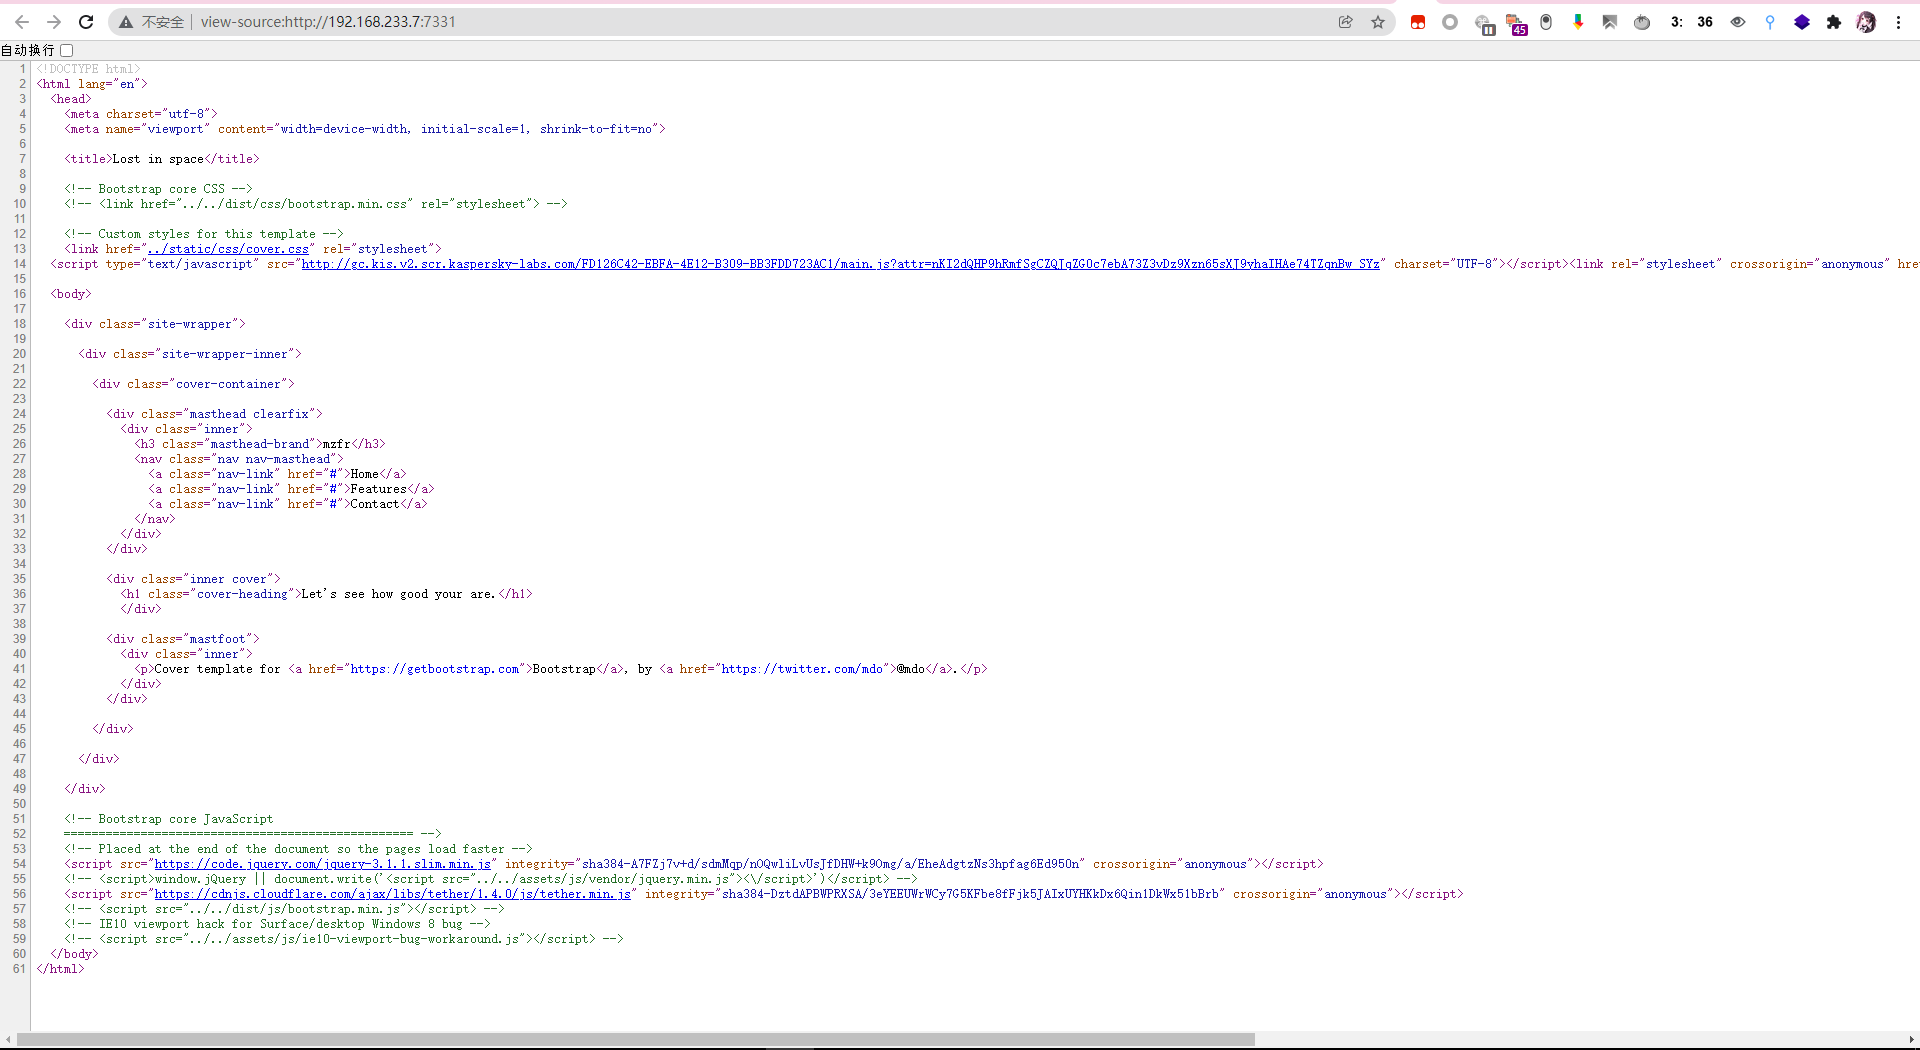Open the gray circle extension

1450,22
